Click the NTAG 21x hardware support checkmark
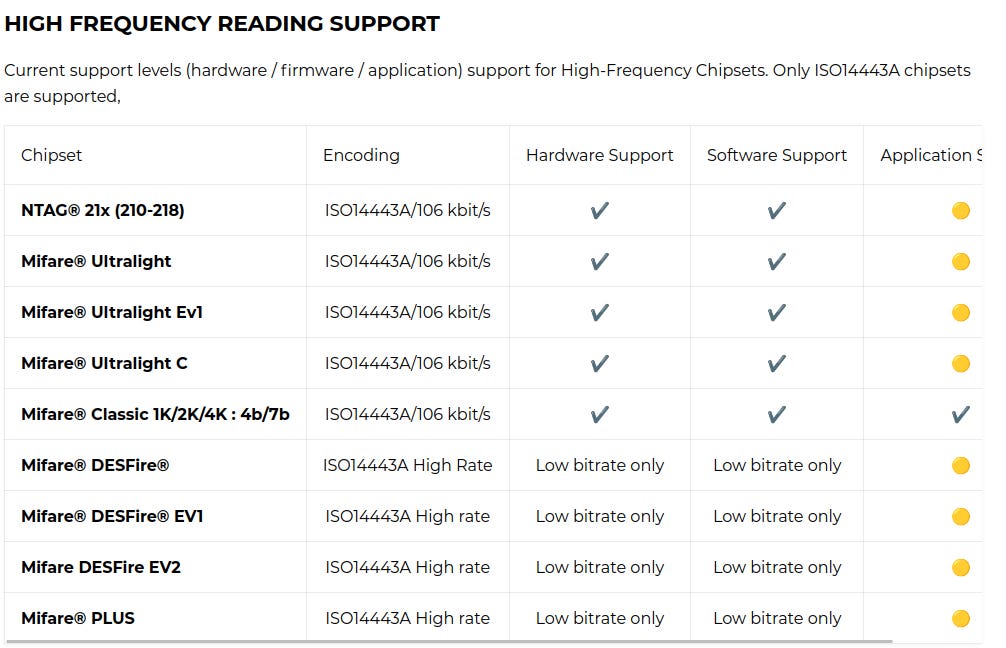Image resolution: width=1006 pixels, height=648 pixels. 600,210
